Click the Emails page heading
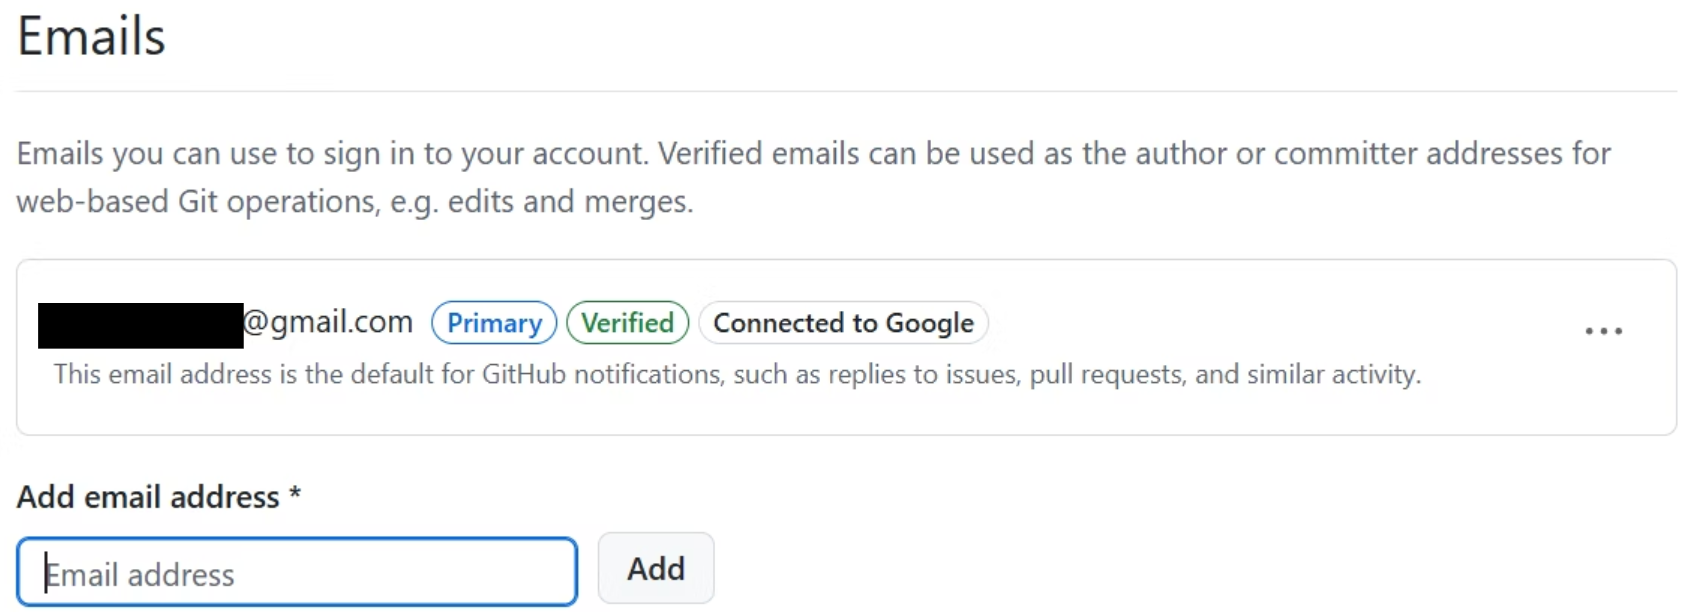 tap(91, 37)
